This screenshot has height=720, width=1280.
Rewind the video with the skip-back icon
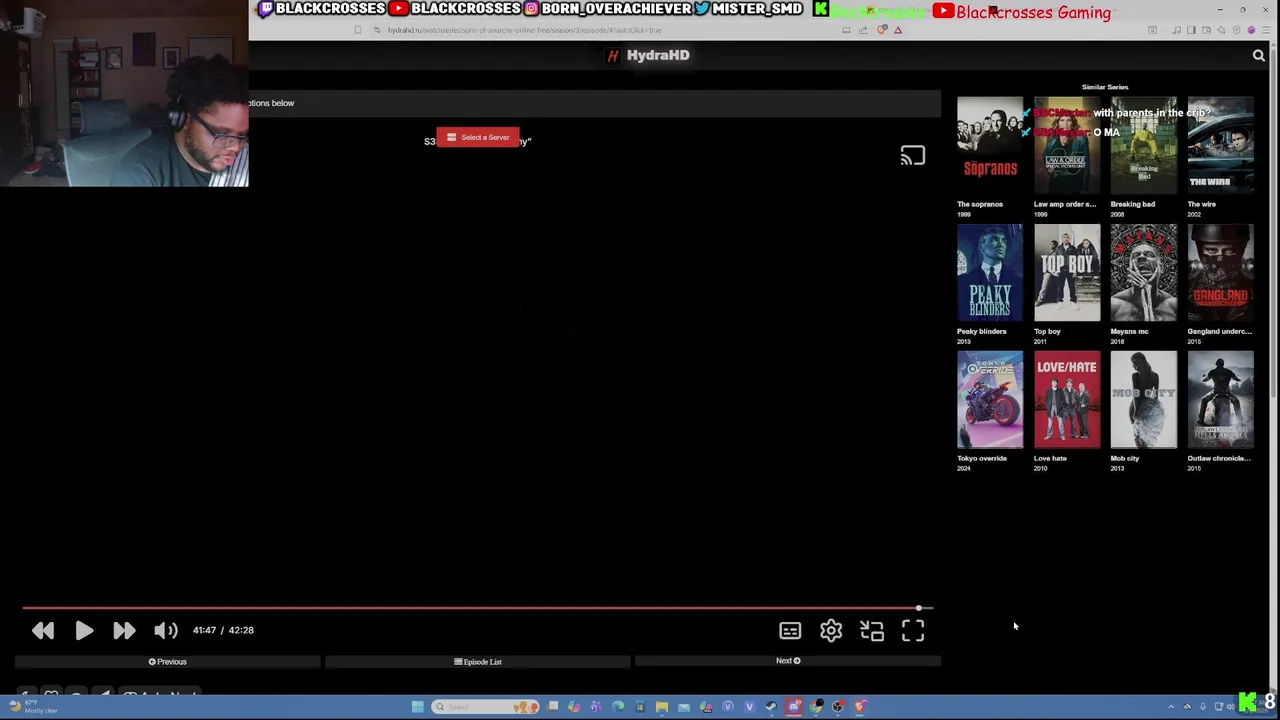click(43, 630)
